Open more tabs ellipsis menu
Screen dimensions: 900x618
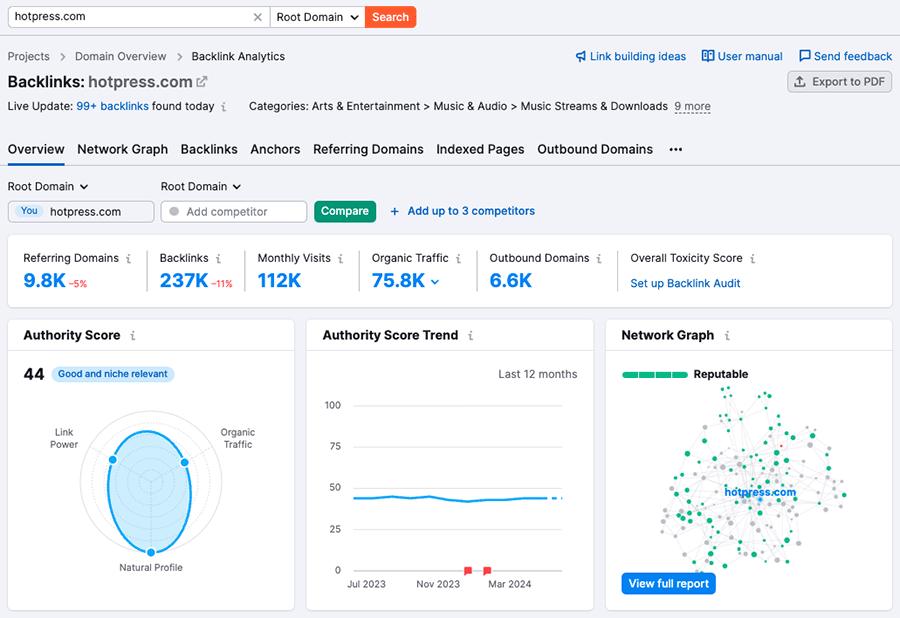click(676, 150)
